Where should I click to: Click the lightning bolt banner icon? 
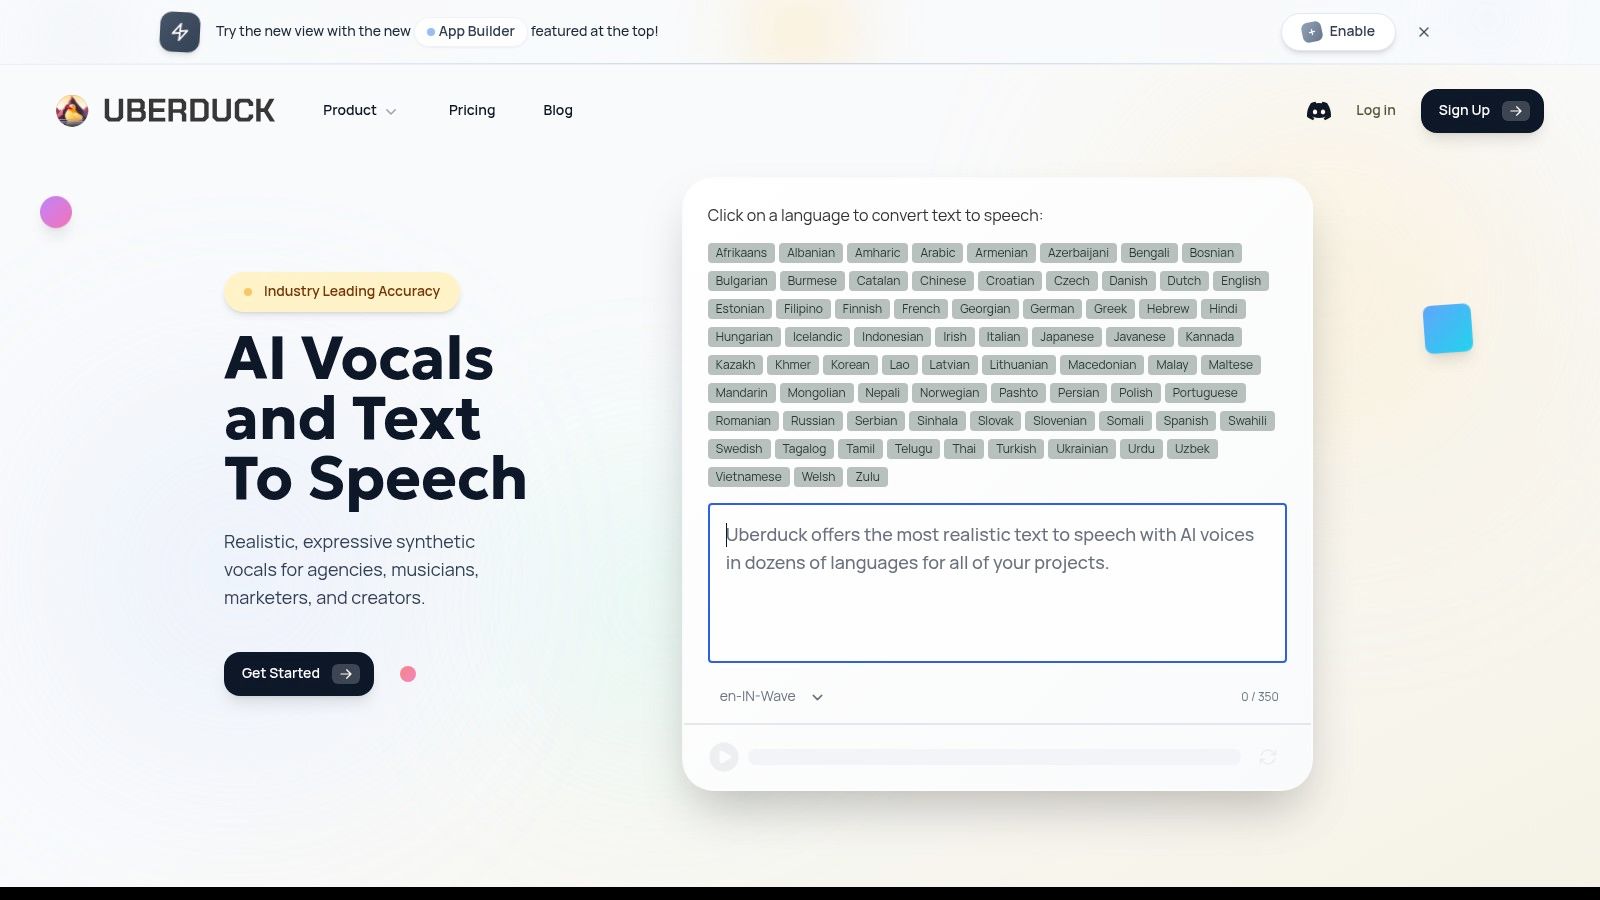(x=180, y=32)
